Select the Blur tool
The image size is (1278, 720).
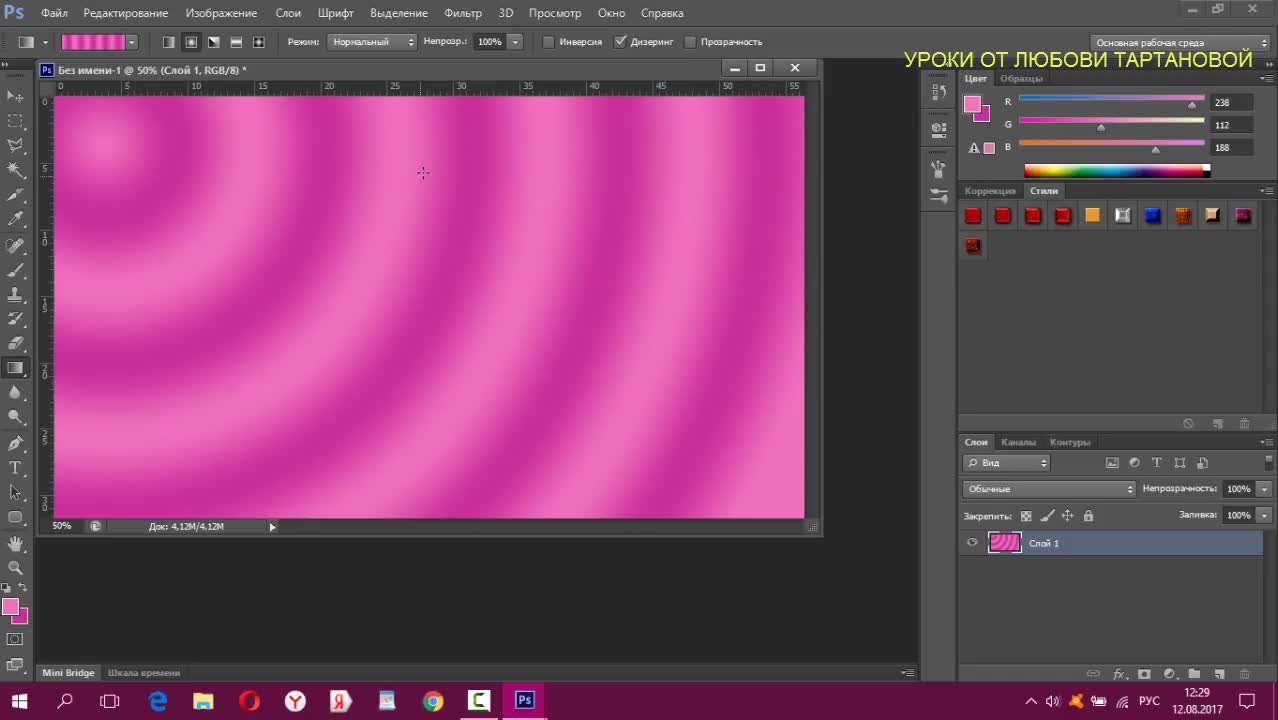click(15, 393)
